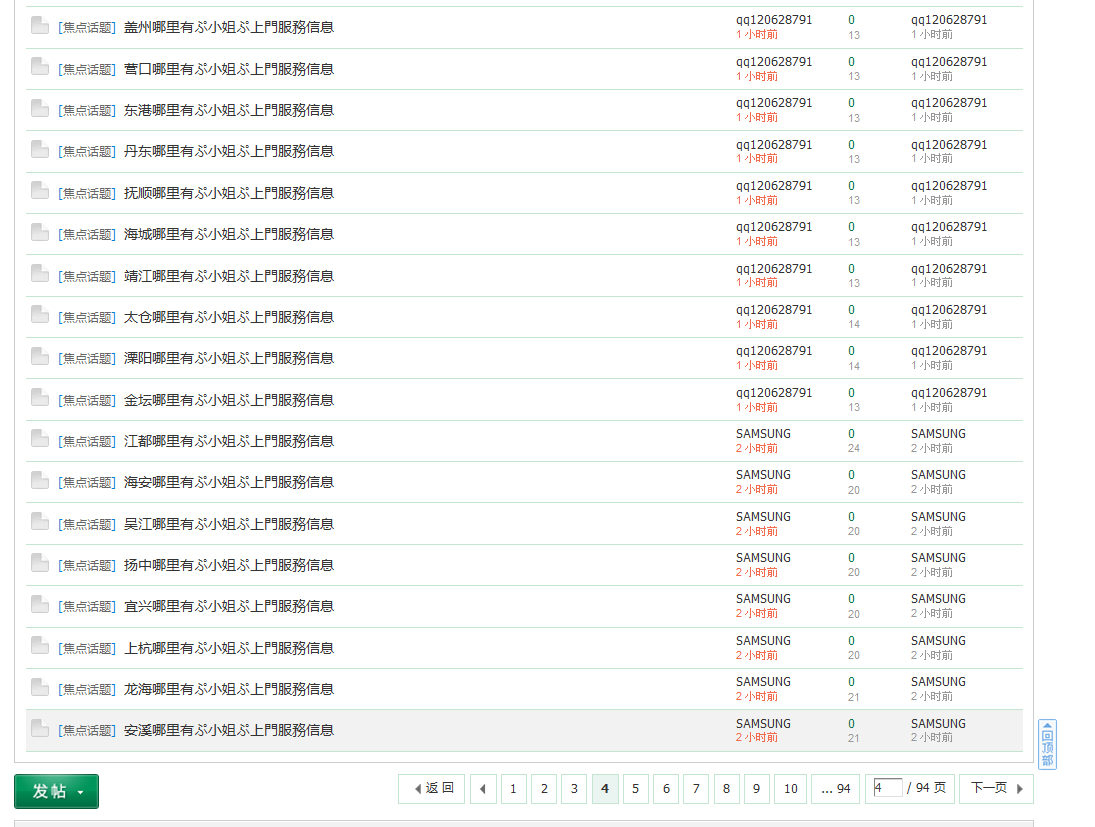Open the 发帖 new post dropdown
The height and width of the screenshot is (827, 1095).
tap(56, 791)
